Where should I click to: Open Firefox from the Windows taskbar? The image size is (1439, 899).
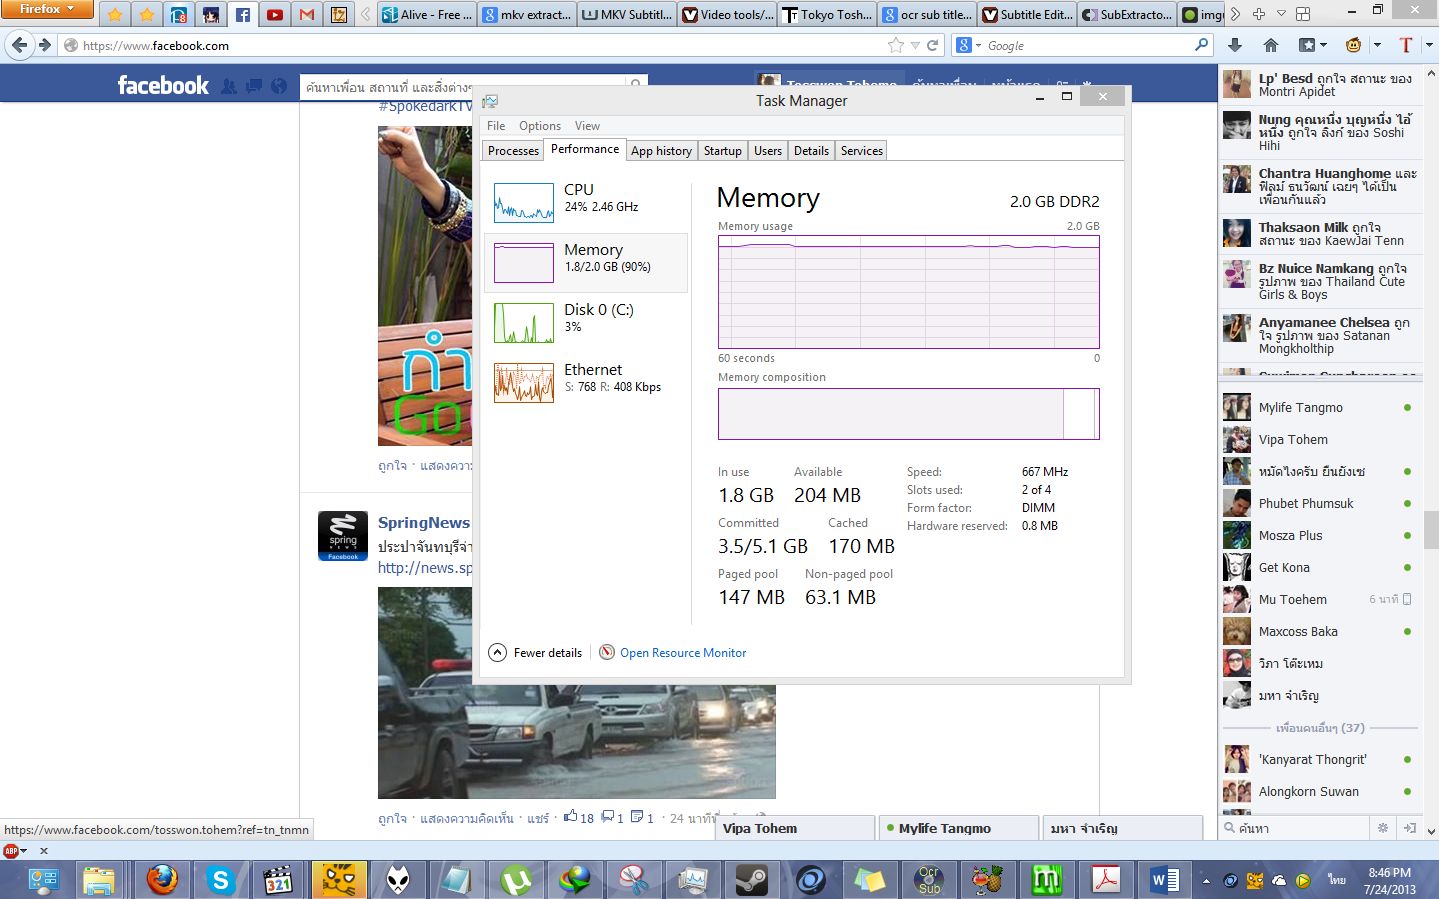point(162,880)
